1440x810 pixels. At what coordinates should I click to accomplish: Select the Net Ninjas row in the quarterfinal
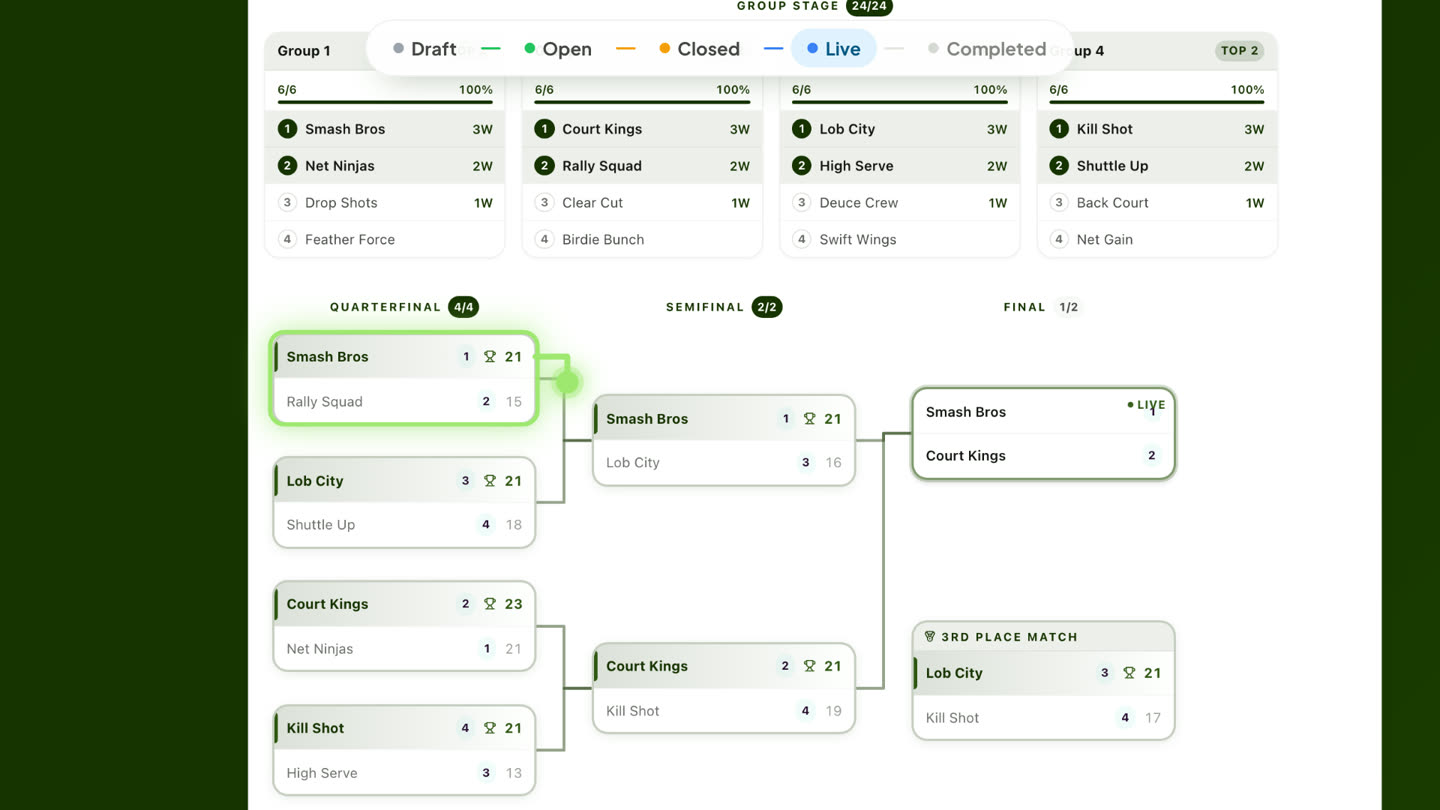pos(404,649)
